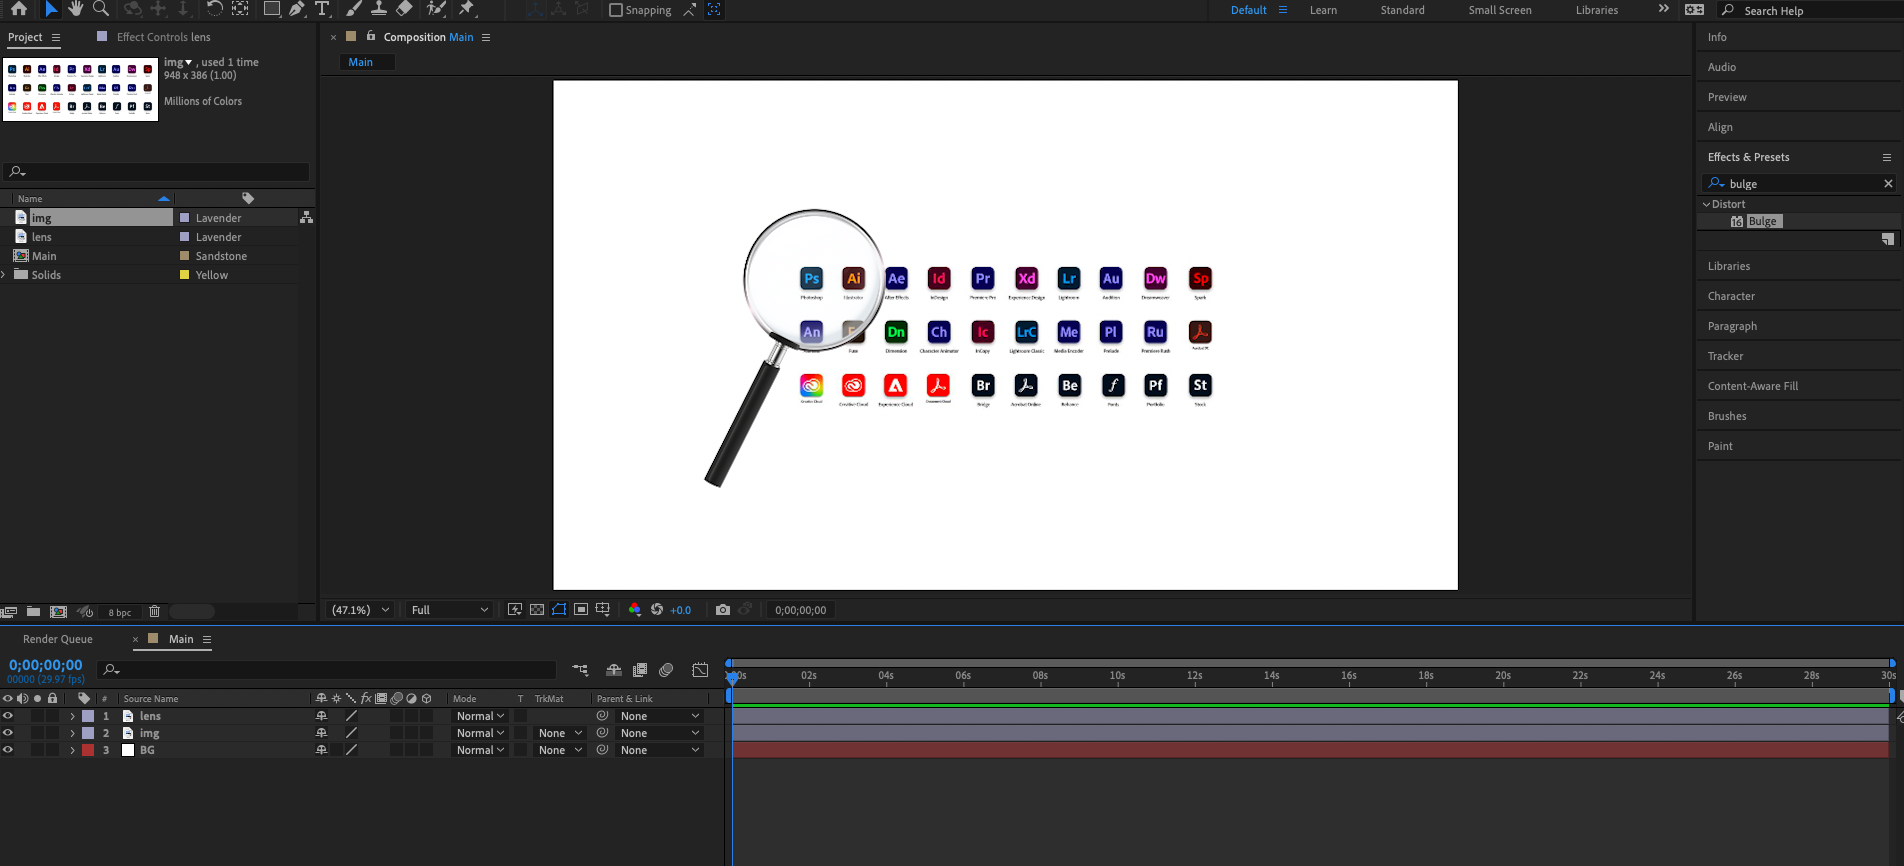Select the Selection (arrow) tool
This screenshot has height=866, width=1904.
point(51,9)
